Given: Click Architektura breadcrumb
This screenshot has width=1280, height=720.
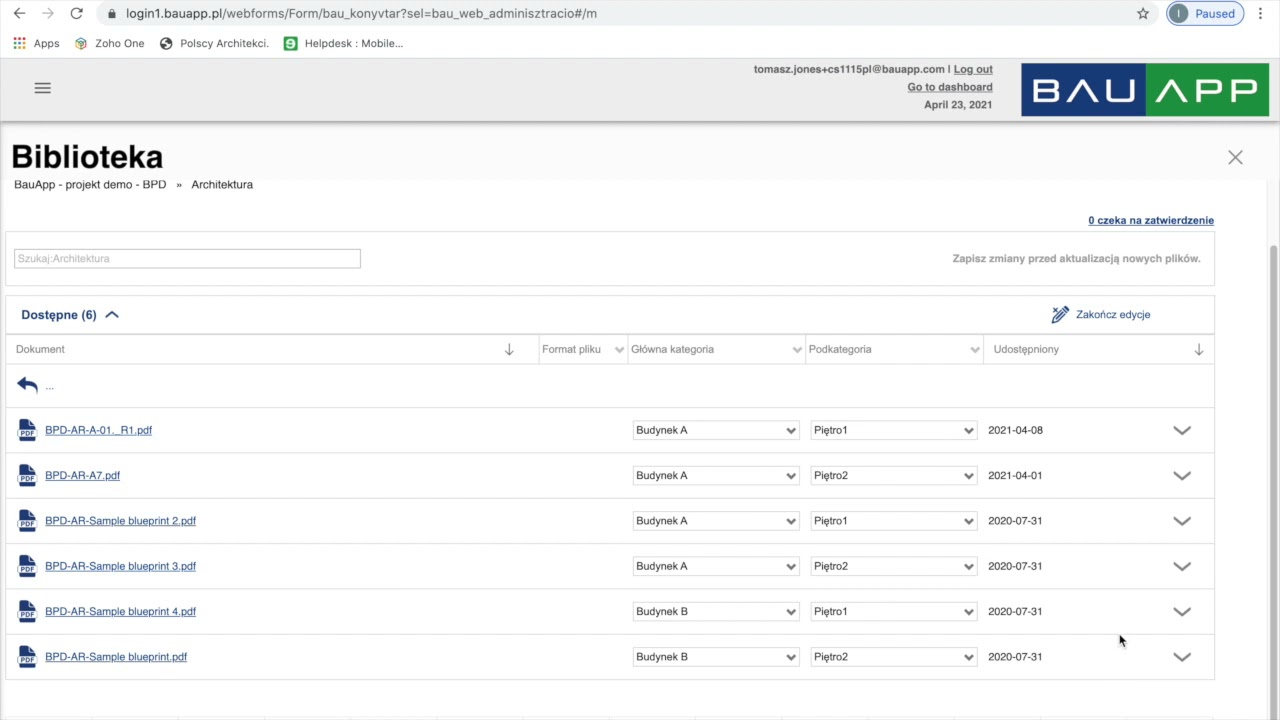Looking at the screenshot, I should click(222, 185).
